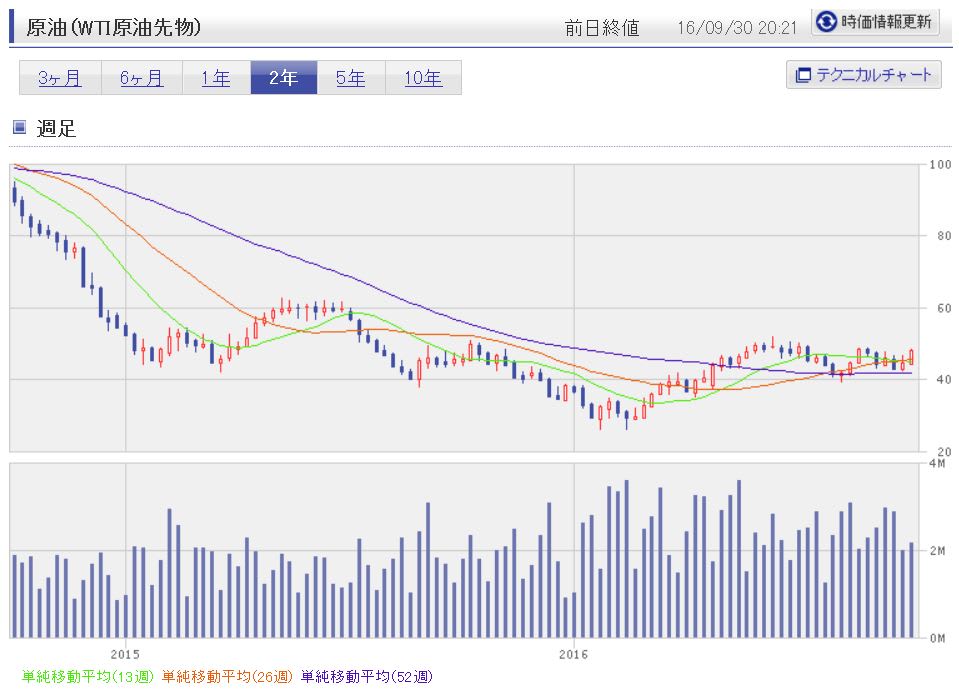Click the 原油(WTI原油先物) title heading
The width and height of the screenshot is (959, 694).
[x=114, y=28]
